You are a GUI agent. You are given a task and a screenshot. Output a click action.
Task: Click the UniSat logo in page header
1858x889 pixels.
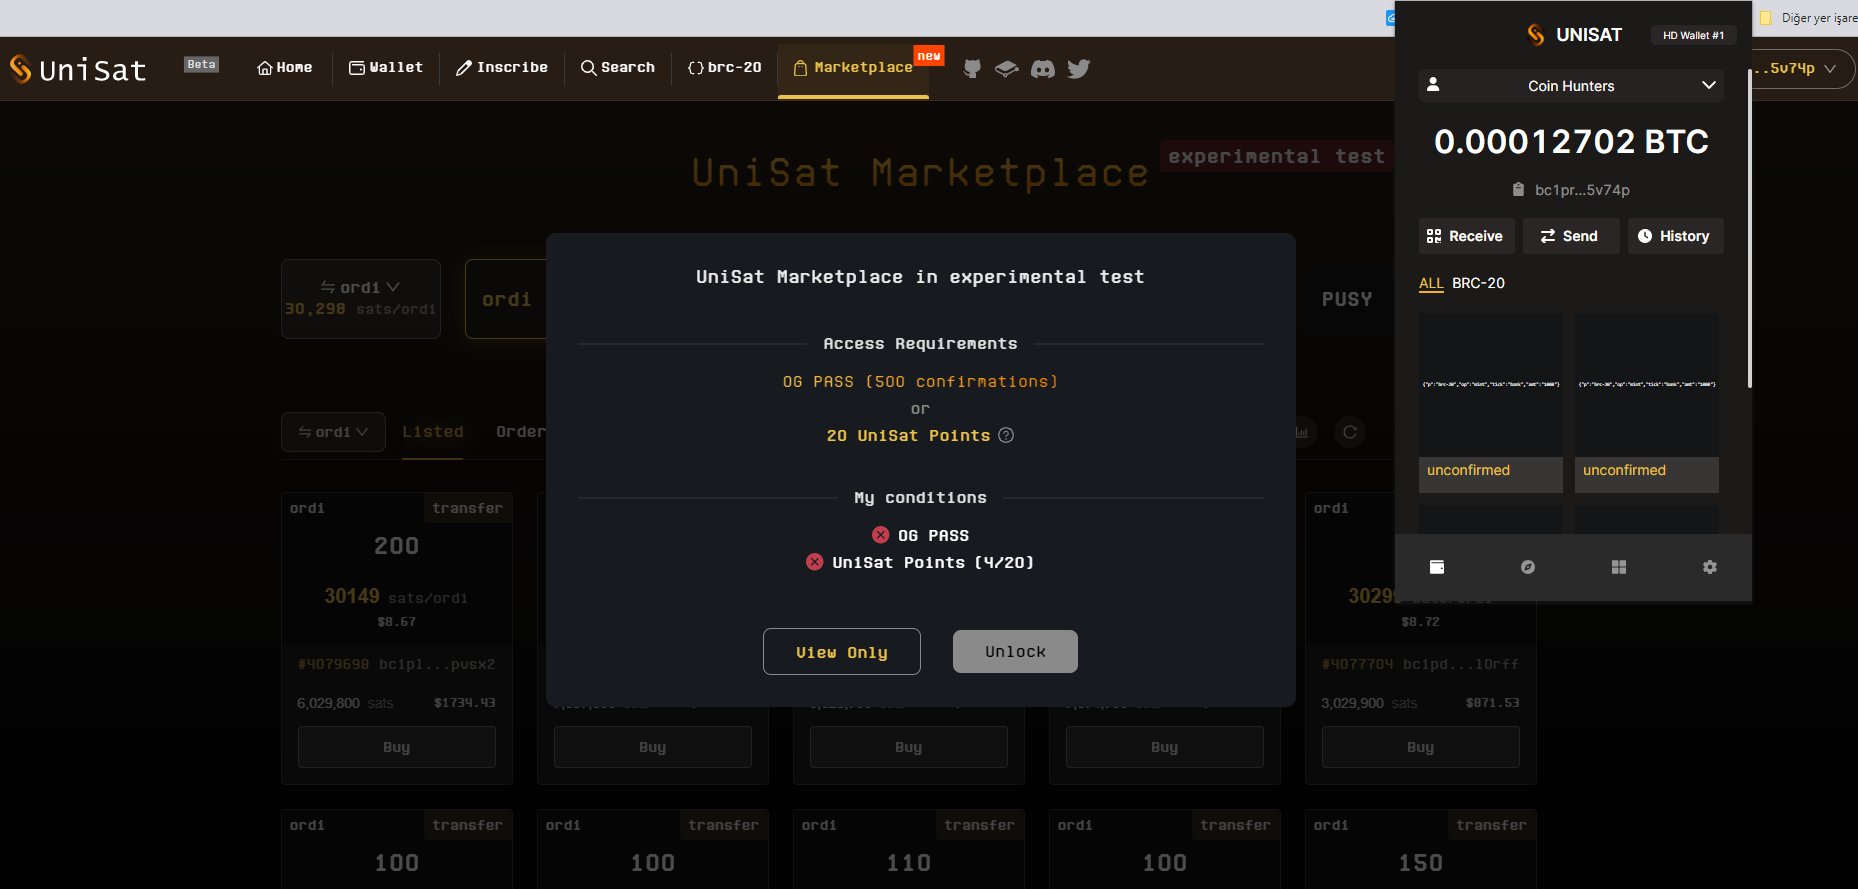pos(78,69)
